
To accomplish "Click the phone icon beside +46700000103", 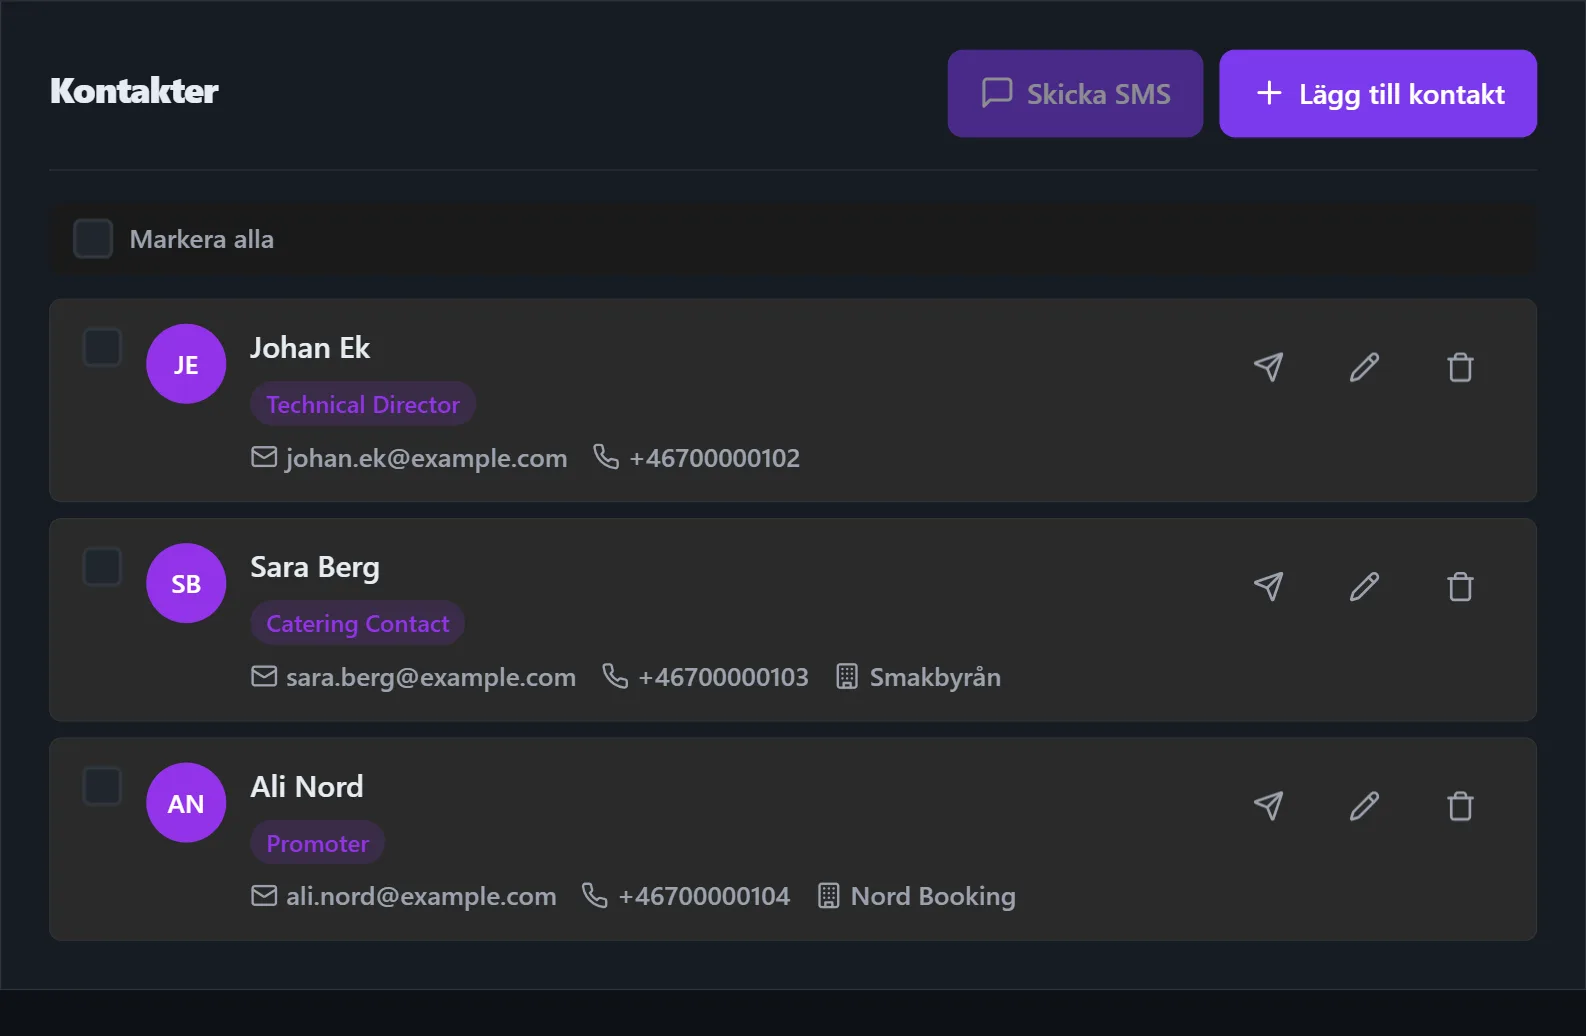I will [615, 676].
